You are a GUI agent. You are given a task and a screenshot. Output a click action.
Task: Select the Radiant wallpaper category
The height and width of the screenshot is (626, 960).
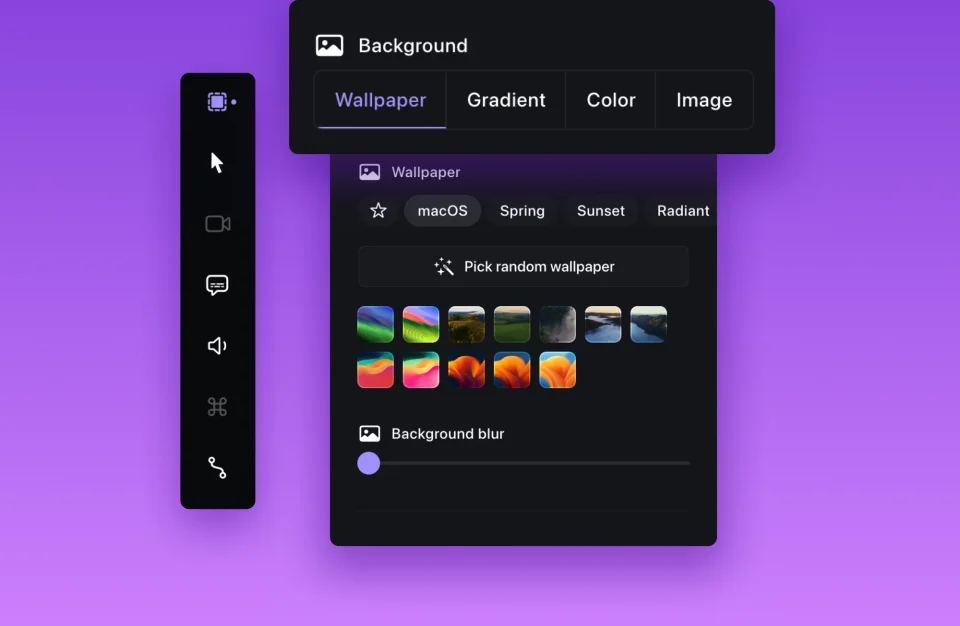coord(683,211)
